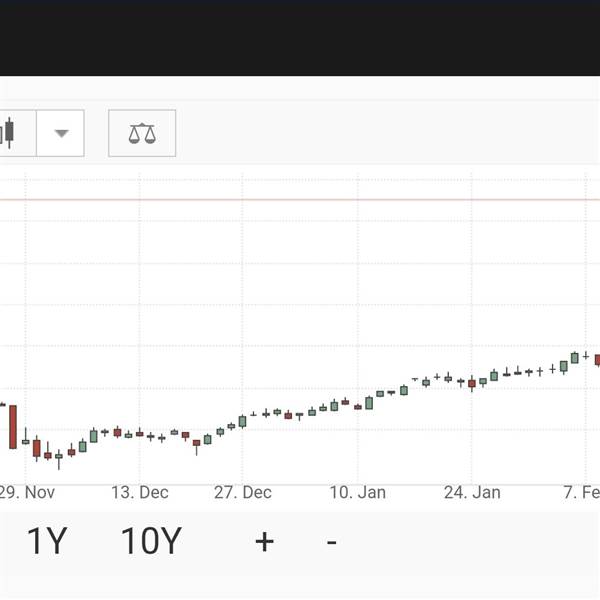Click the horizontal reference line on chart
This screenshot has height=600, width=600.
(x=300, y=200)
